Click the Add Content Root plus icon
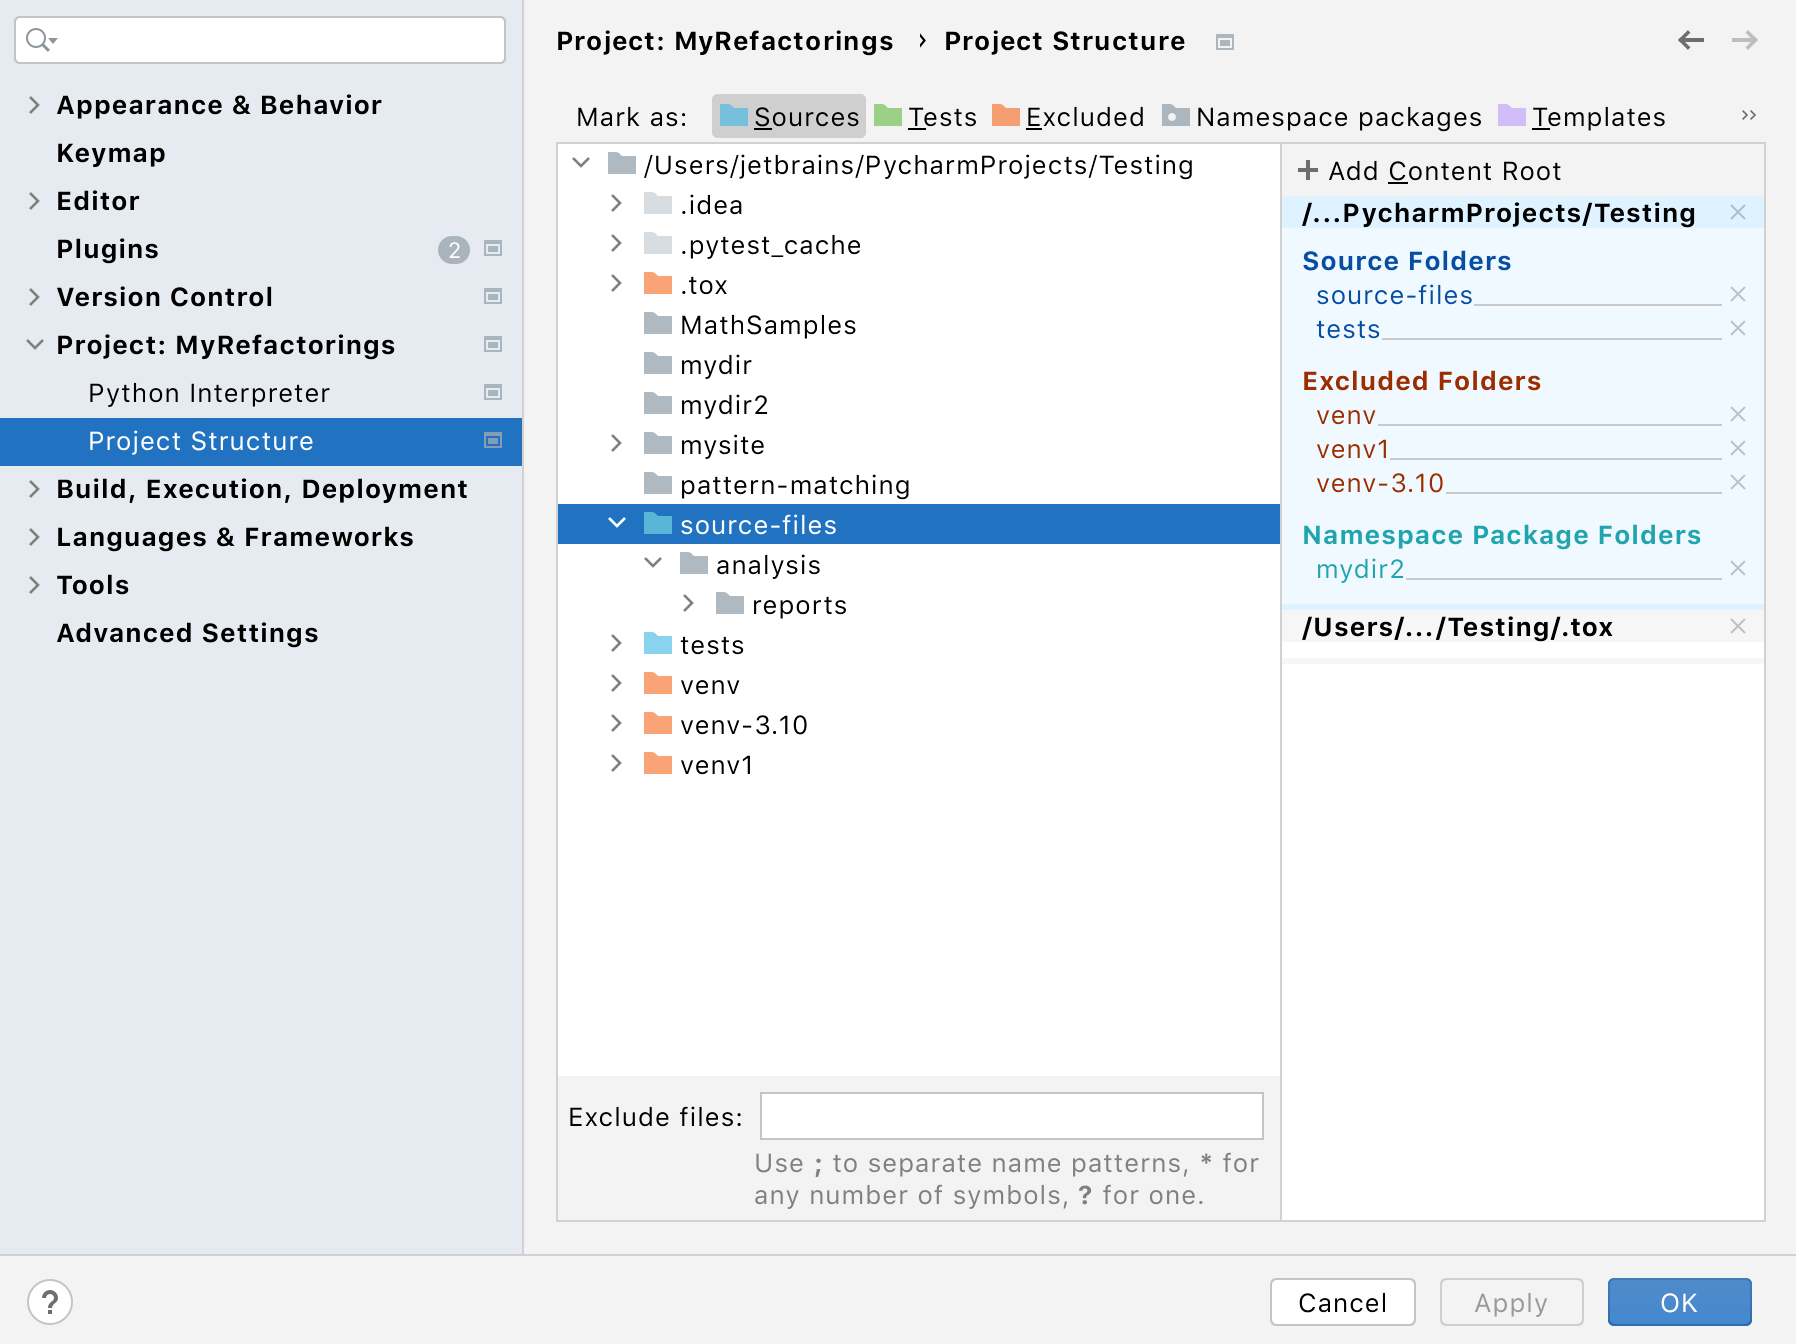 pos(1309,170)
